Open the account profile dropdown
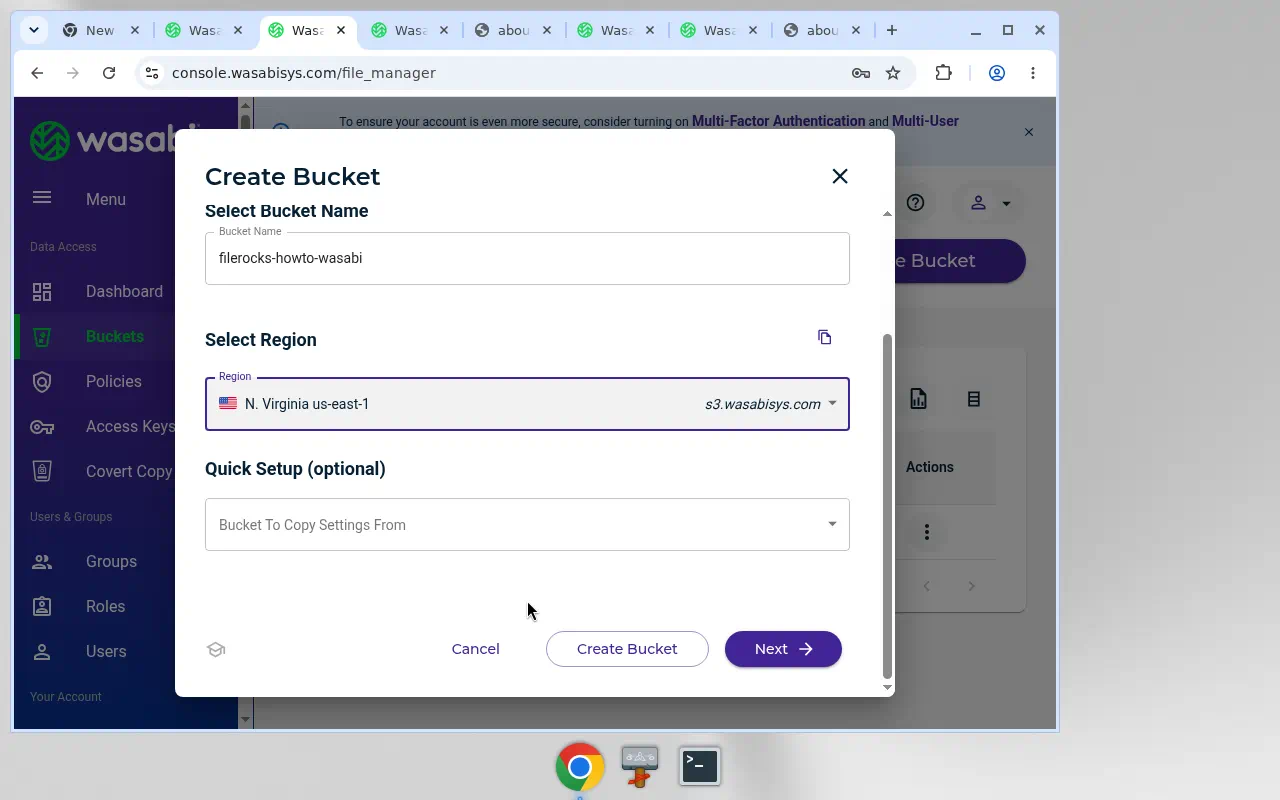The height and width of the screenshot is (800, 1280). click(989, 203)
